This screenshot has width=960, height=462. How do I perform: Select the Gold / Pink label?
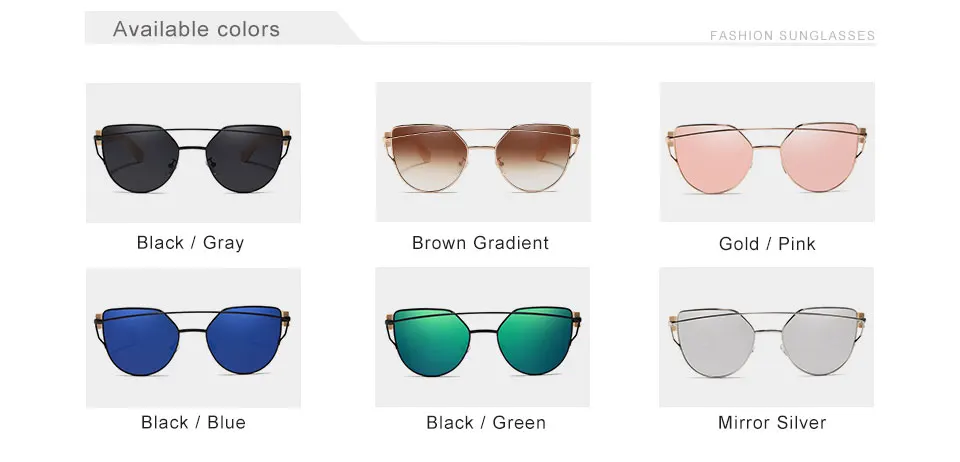point(767,244)
